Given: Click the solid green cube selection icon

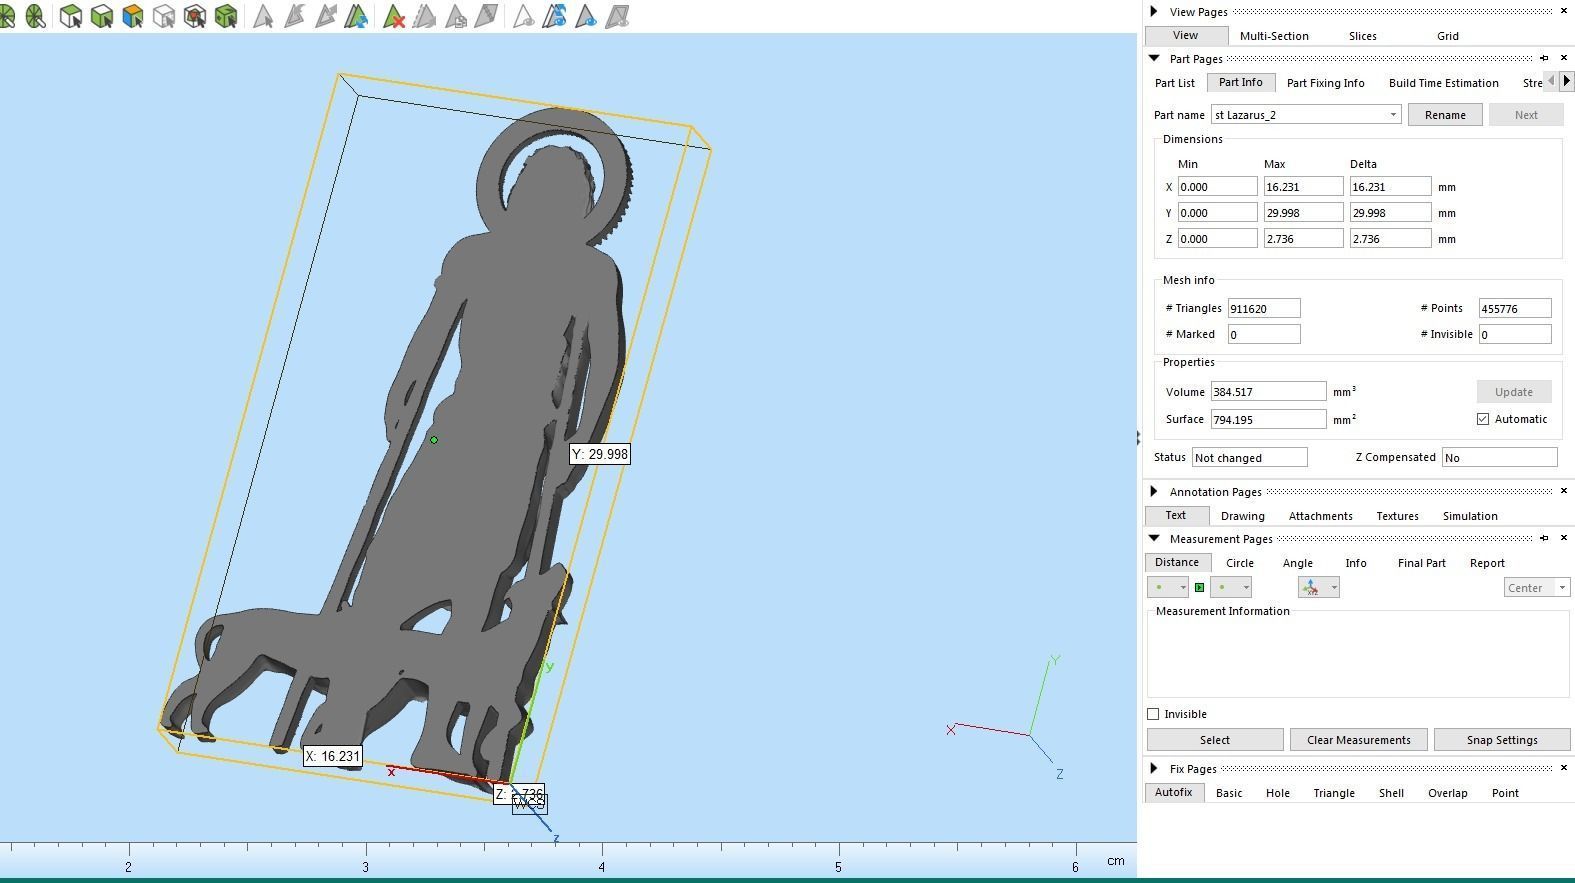Looking at the screenshot, I should click(x=101, y=16).
